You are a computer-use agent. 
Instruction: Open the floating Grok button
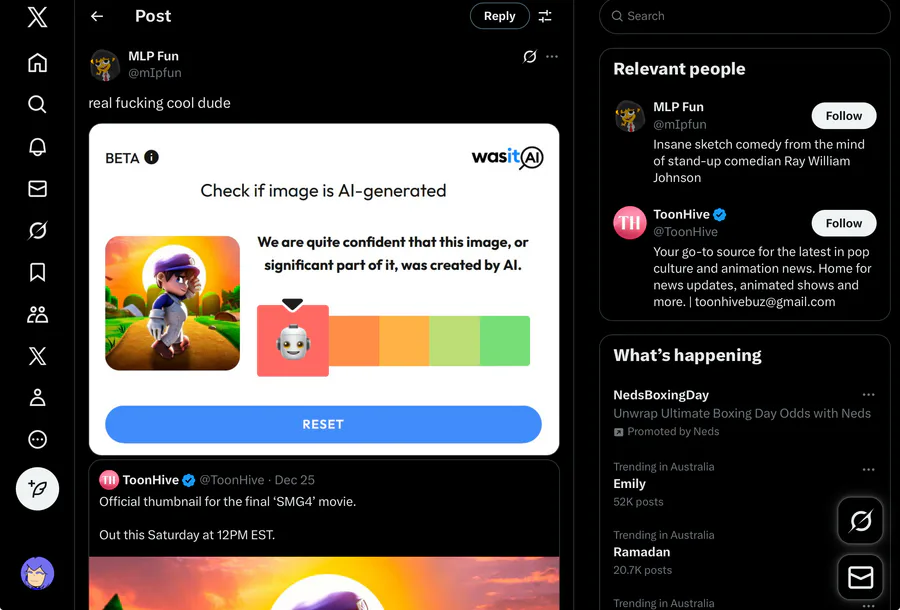[860, 520]
